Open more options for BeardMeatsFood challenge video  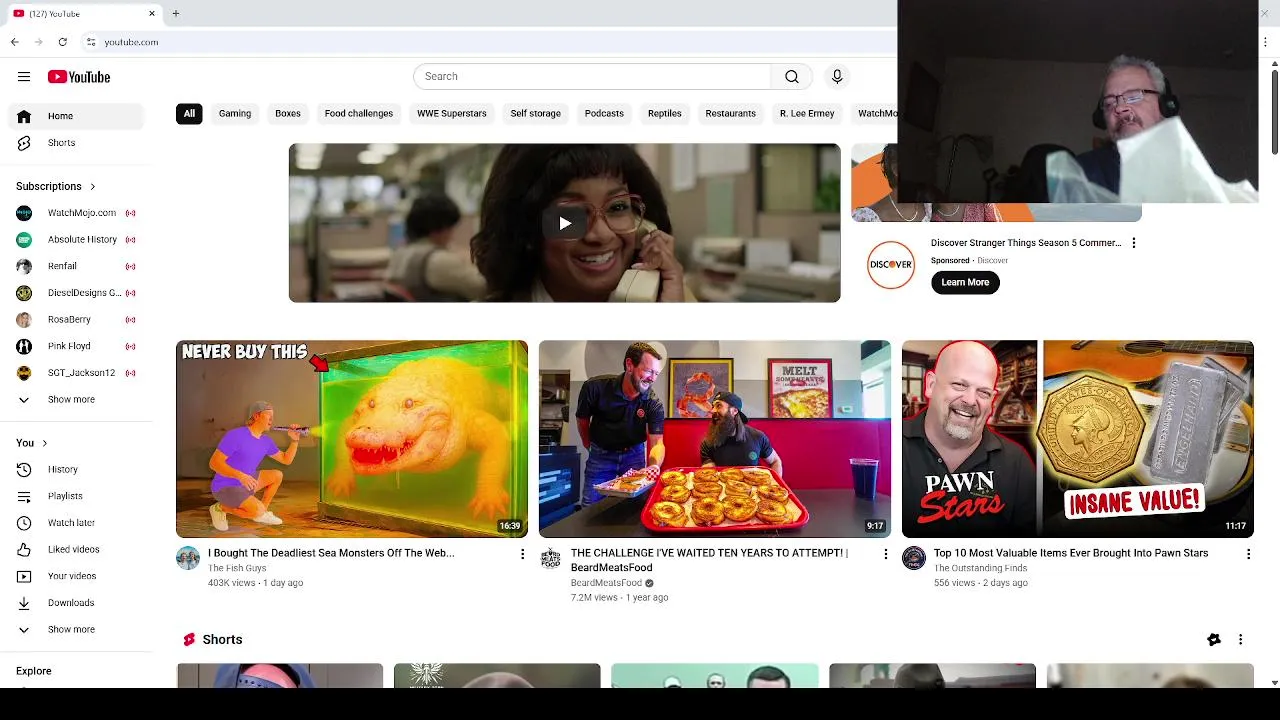click(885, 554)
